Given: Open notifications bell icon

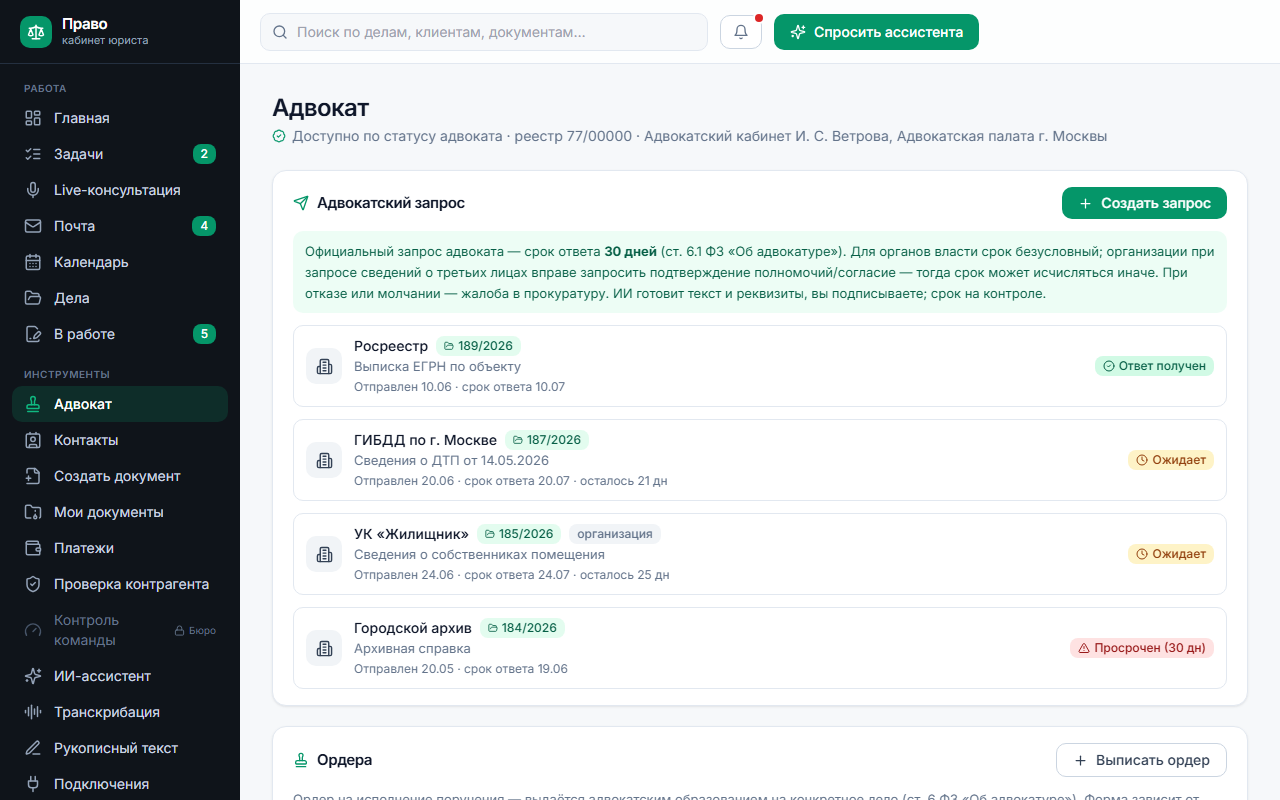Looking at the screenshot, I should point(741,32).
